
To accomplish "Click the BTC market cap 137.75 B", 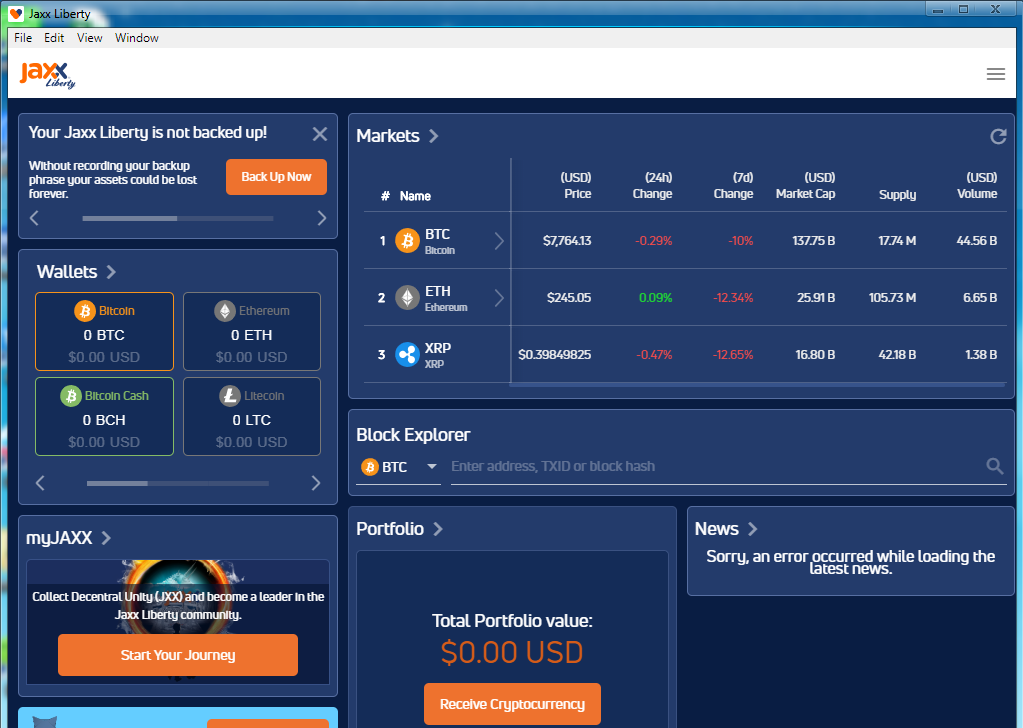I will point(814,241).
